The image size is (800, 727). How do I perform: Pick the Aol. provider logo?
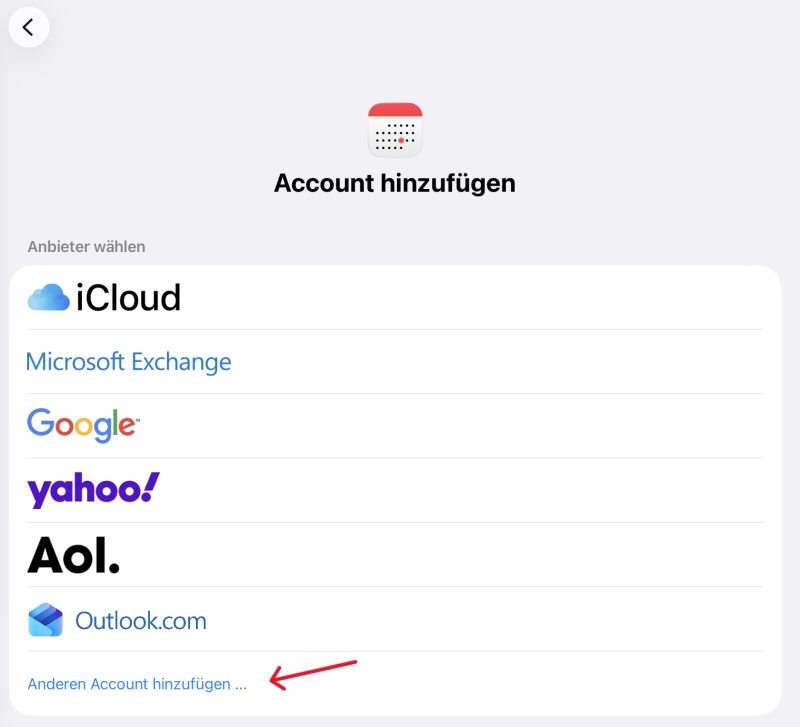tap(73, 555)
